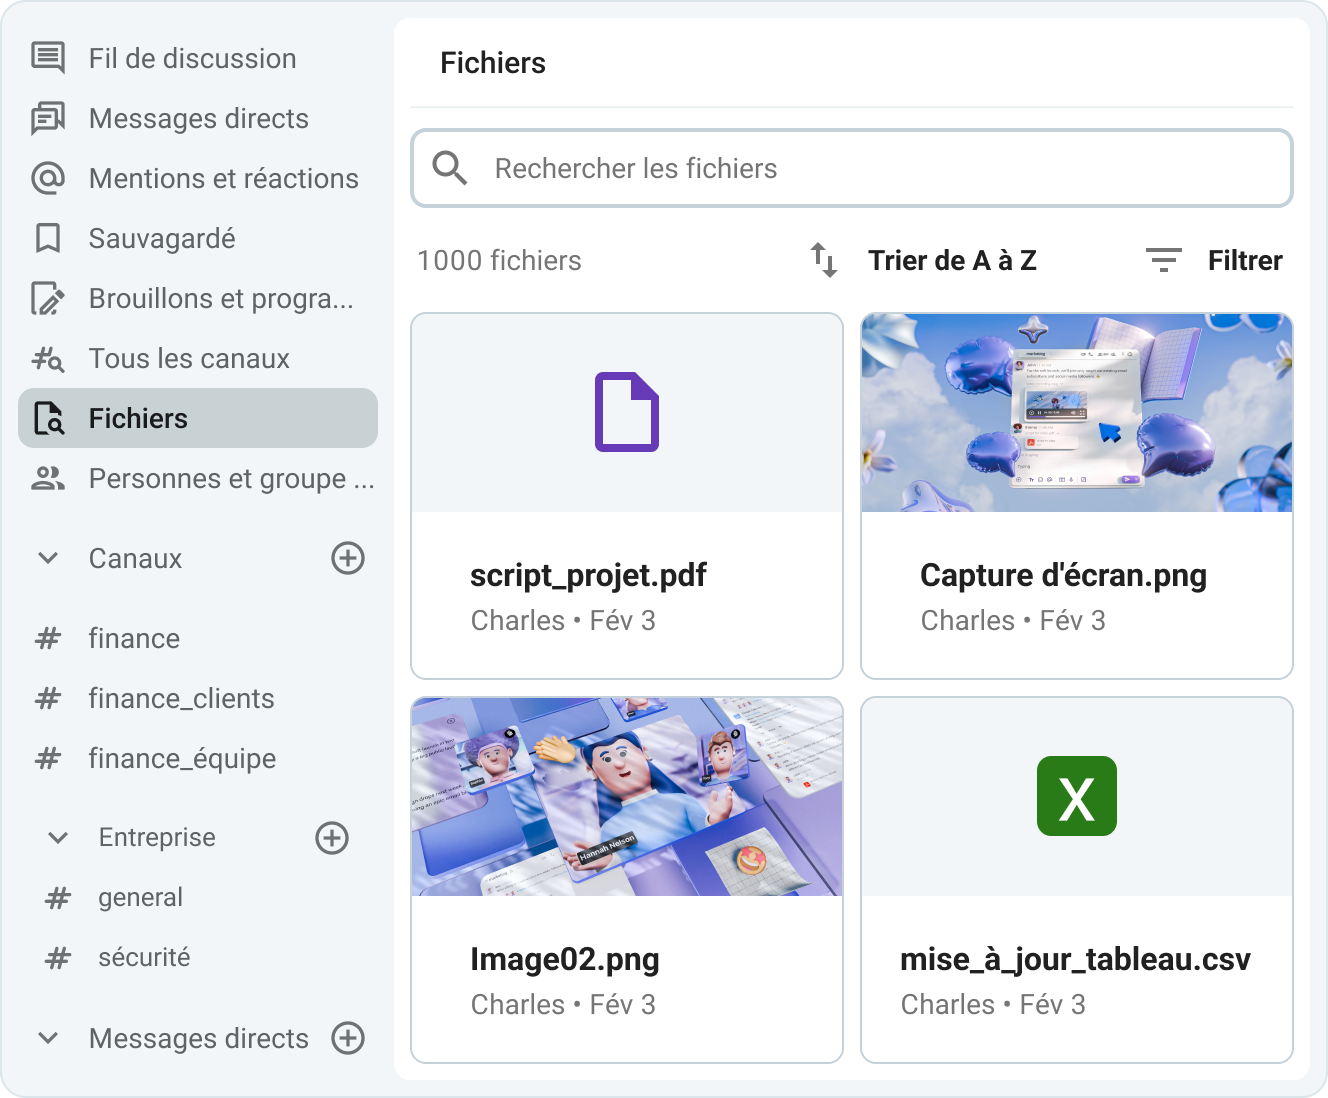
Task: Collapse the Messages directs section
Action: [x=47, y=1038]
